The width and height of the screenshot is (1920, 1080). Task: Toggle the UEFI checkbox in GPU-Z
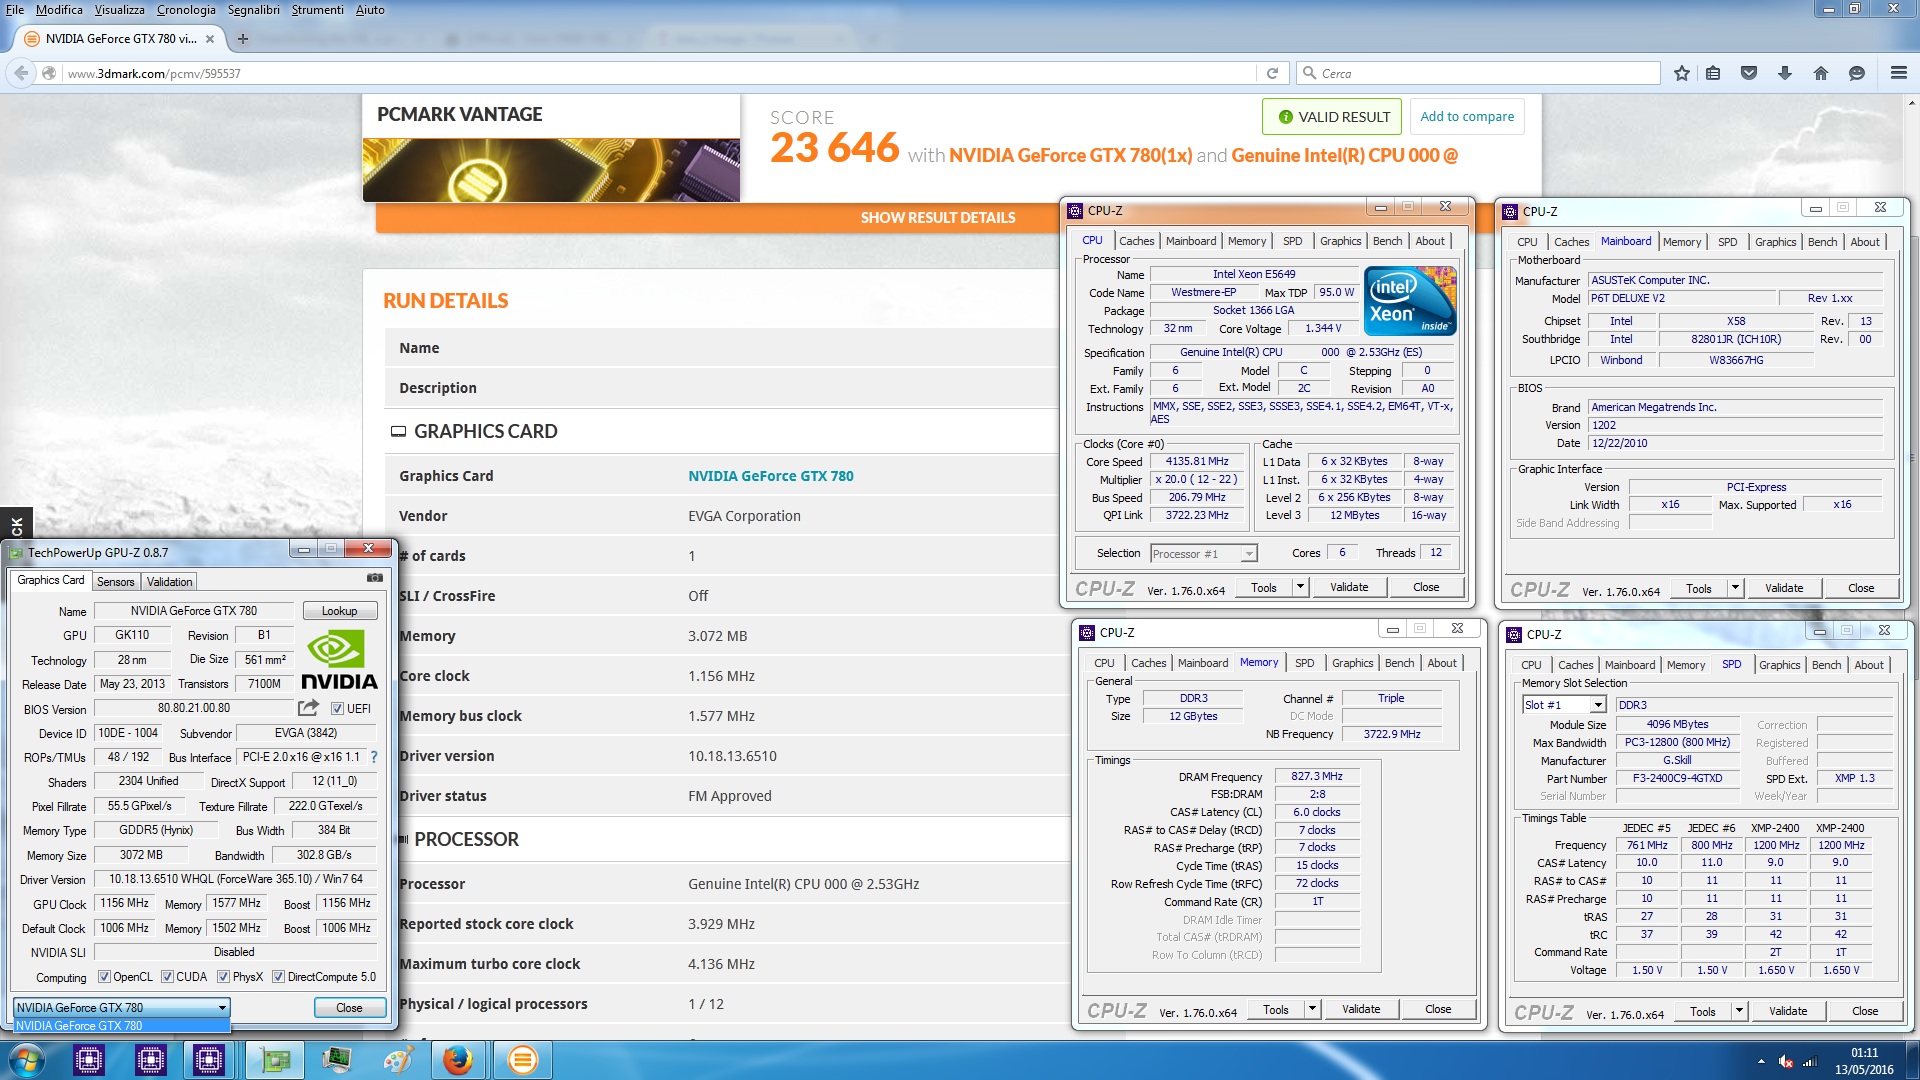tap(338, 709)
